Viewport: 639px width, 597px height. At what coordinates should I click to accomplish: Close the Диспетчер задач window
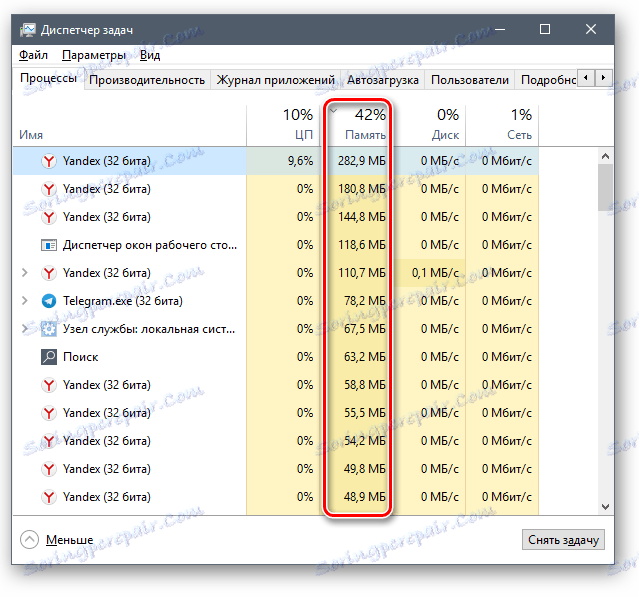pyautogui.click(x=591, y=29)
